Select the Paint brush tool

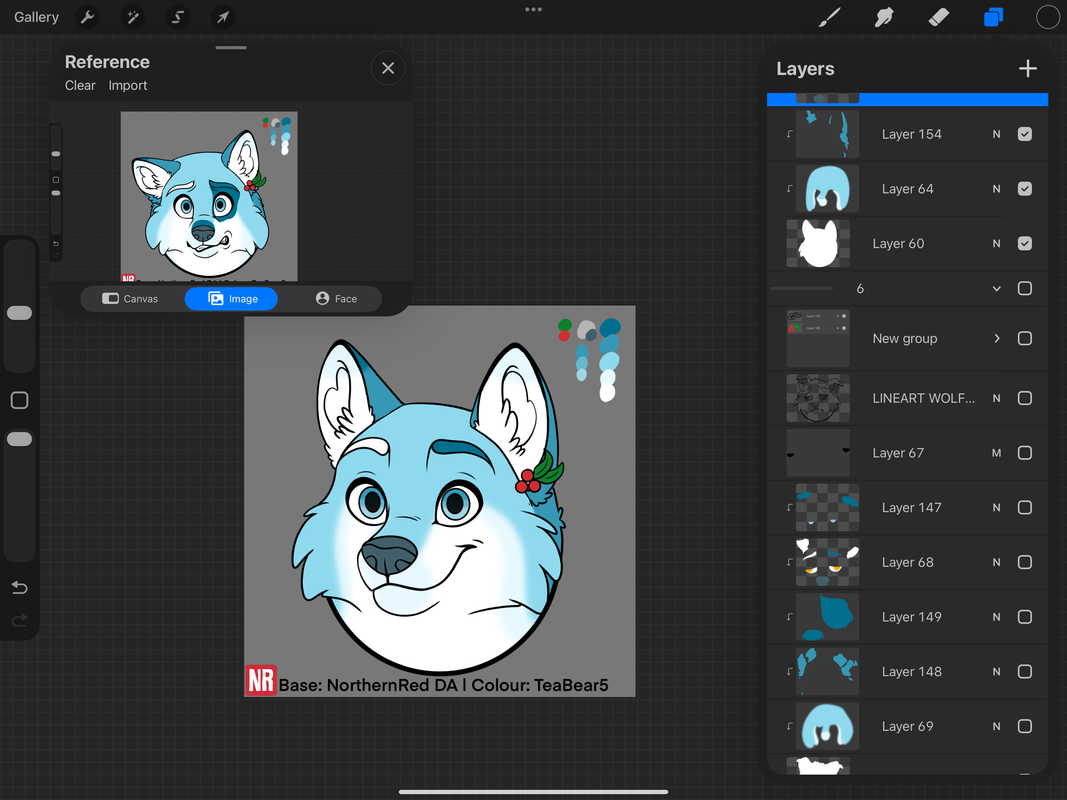(x=829, y=17)
